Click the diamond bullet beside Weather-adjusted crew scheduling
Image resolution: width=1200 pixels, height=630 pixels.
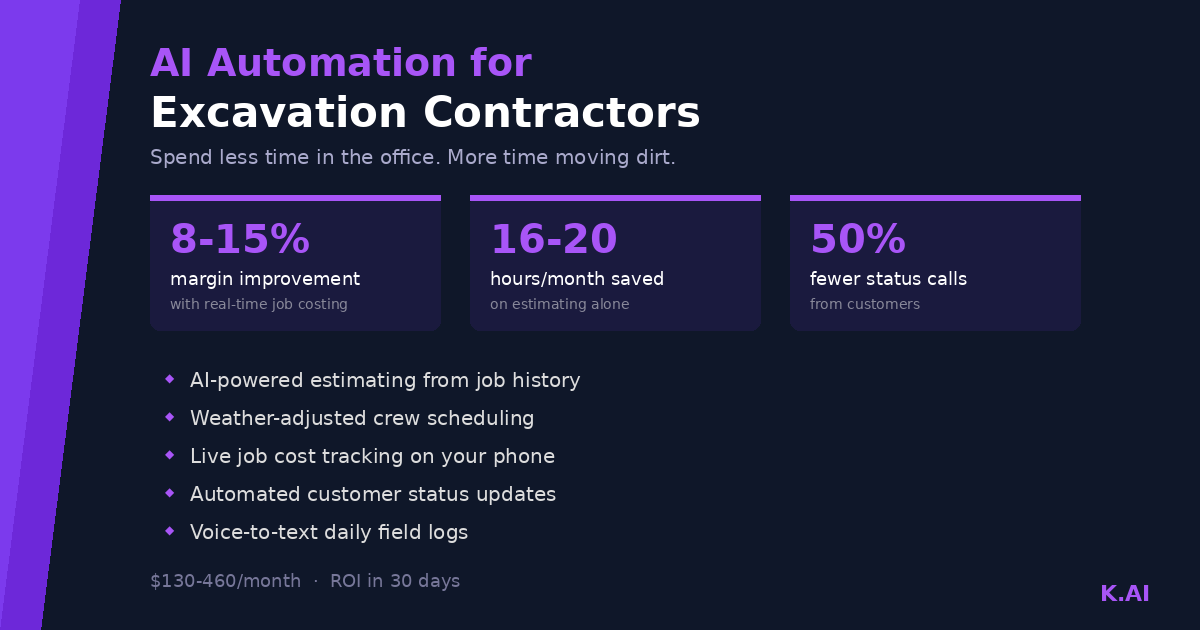point(170,417)
